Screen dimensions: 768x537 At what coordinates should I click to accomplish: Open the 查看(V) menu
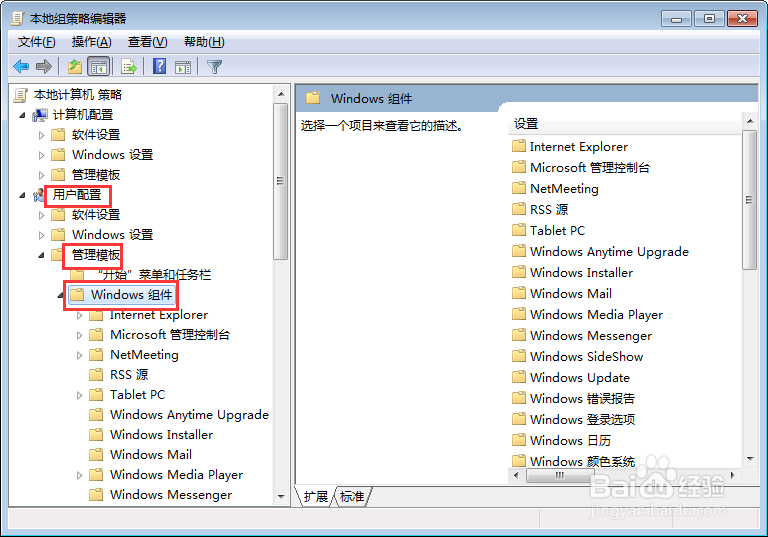tap(147, 42)
